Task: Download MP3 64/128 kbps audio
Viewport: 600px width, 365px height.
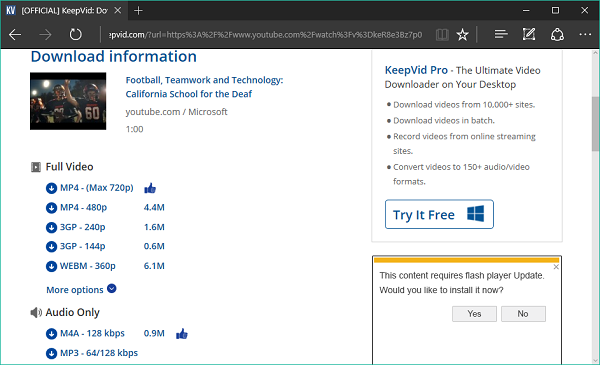Action: point(99,353)
